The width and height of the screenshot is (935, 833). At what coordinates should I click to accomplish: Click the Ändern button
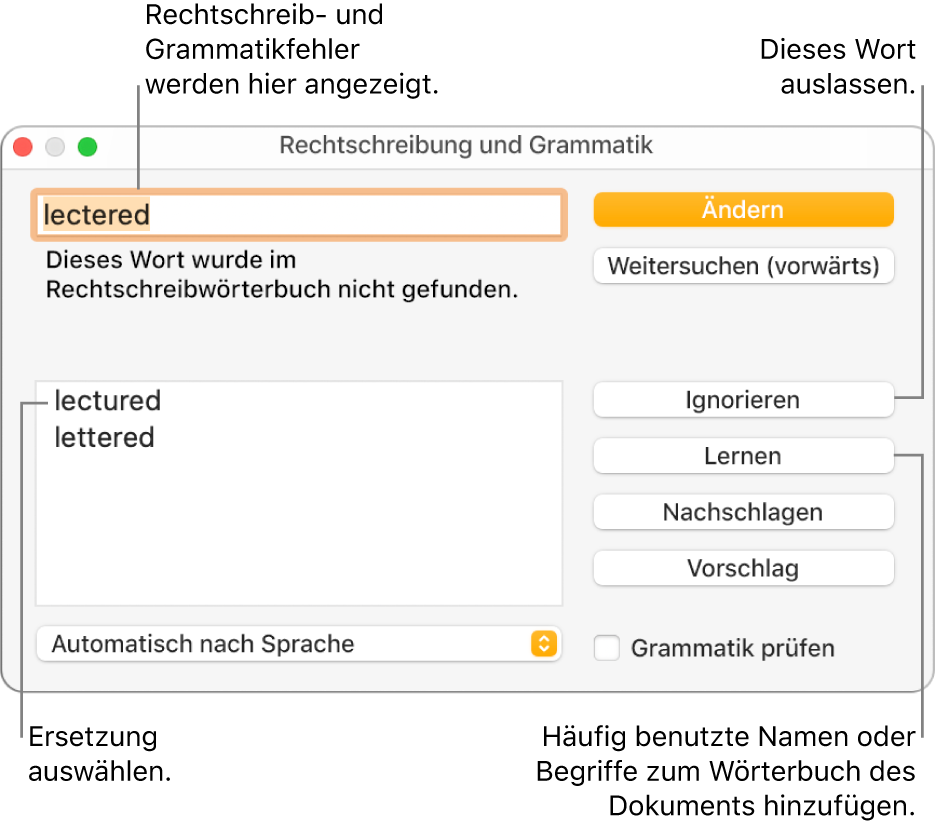[743, 210]
